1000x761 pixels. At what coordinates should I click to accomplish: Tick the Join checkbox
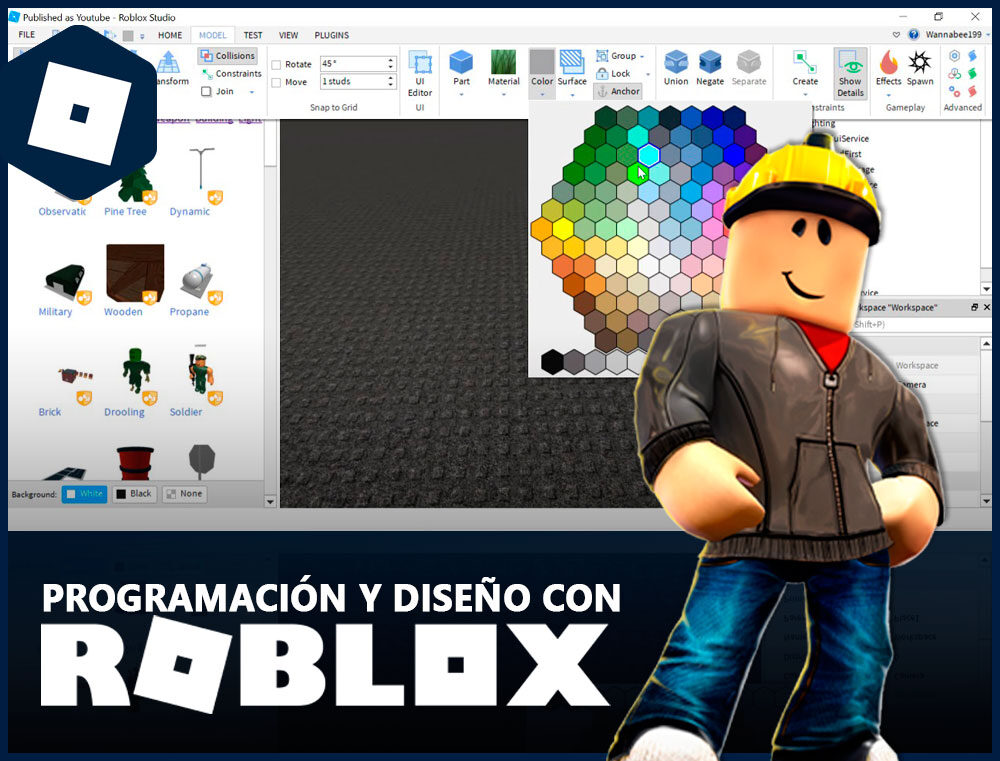(x=206, y=91)
